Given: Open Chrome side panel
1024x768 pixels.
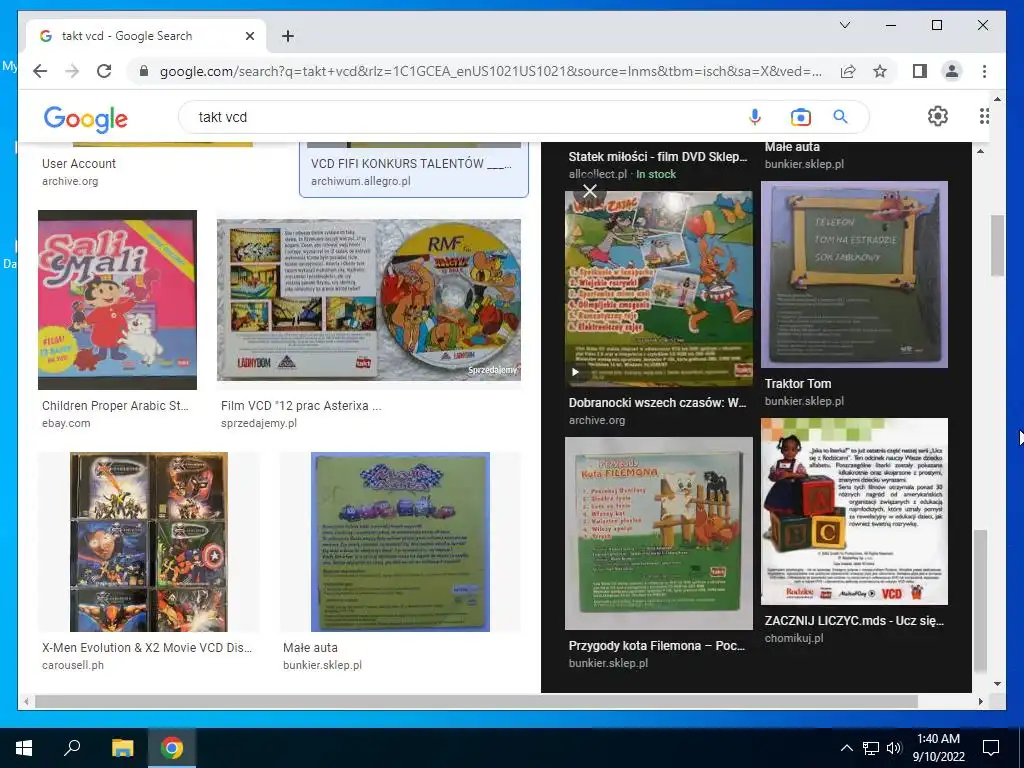Looking at the screenshot, I should point(920,71).
